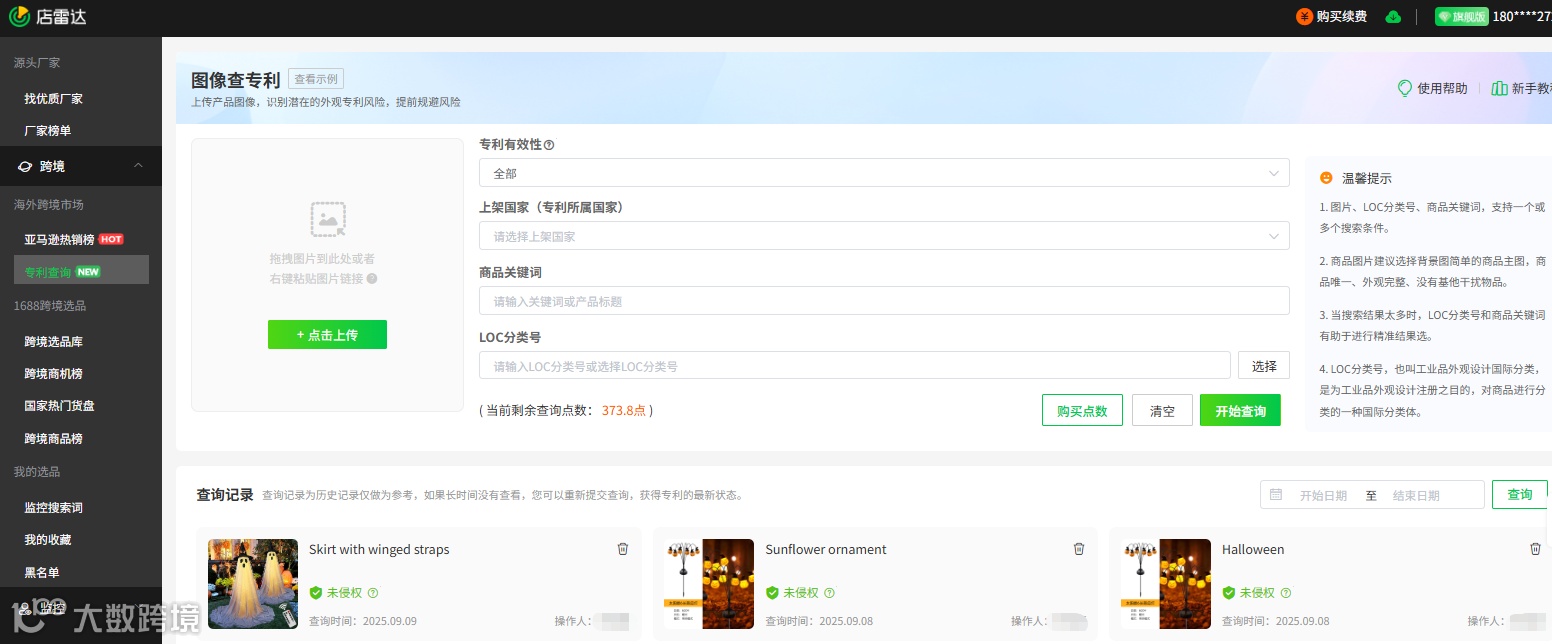Click the smiley icon beside 温馨提示

[1326, 178]
